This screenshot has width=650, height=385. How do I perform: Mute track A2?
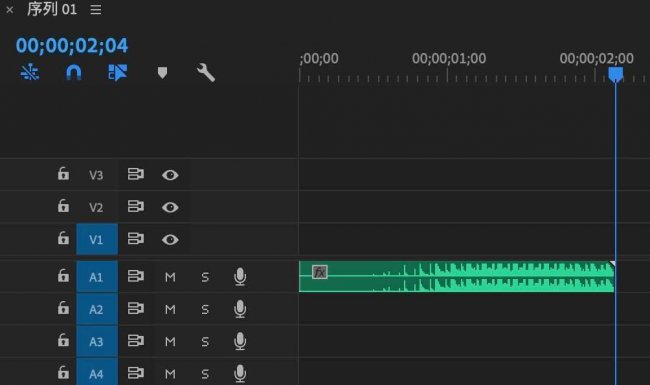tap(170, 309)
